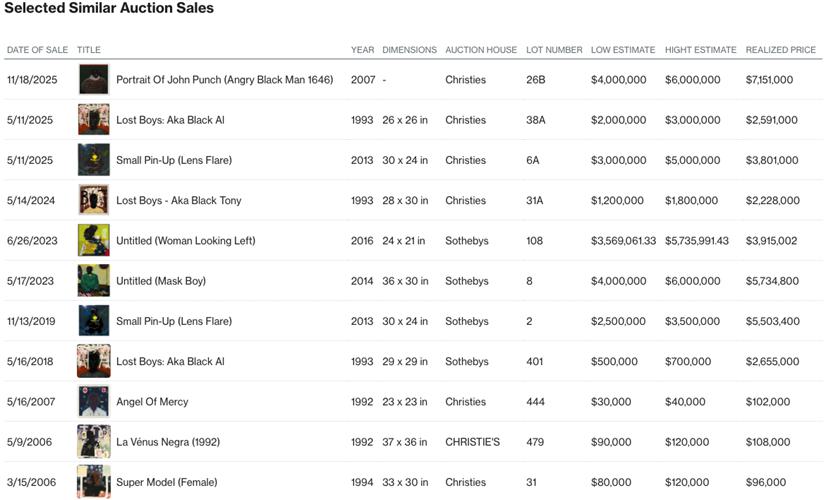The image size is (826, 500).
Task: Click the Angel Of Mercy thumbnail
Action: coord(93,402)
